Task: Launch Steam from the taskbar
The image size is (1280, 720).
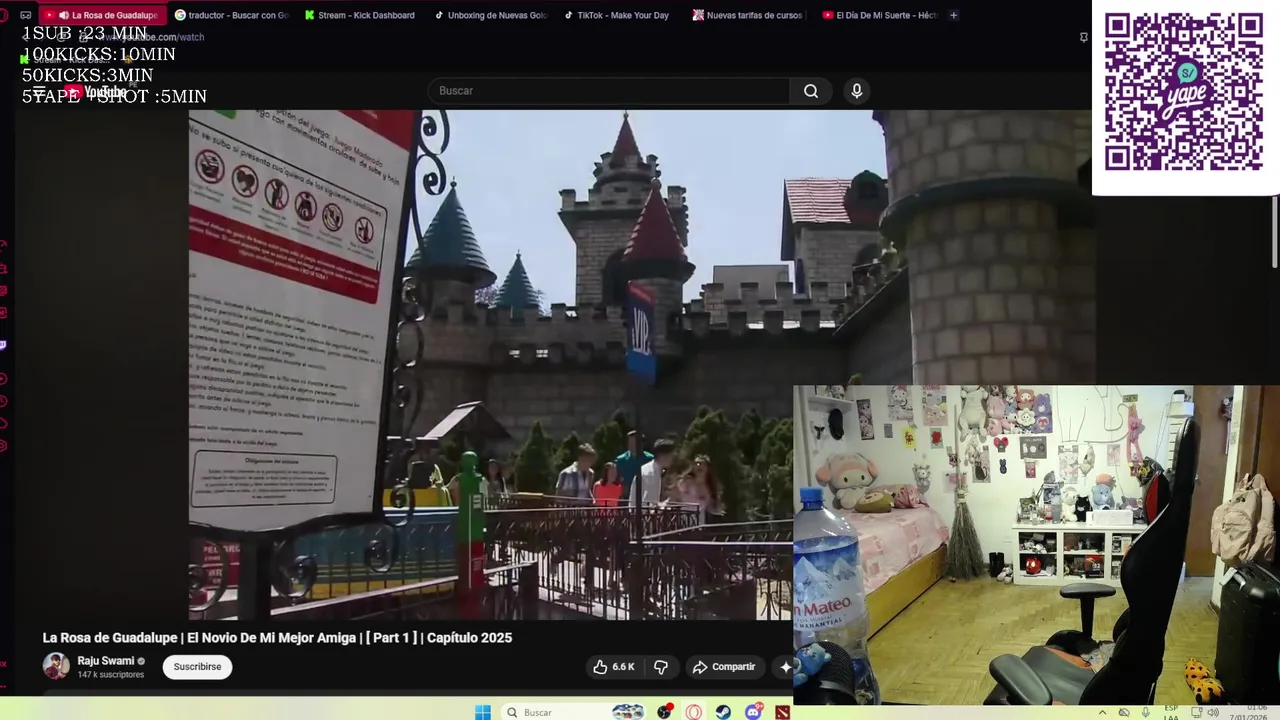Action: pyautogui.click(x=723, y=712)
